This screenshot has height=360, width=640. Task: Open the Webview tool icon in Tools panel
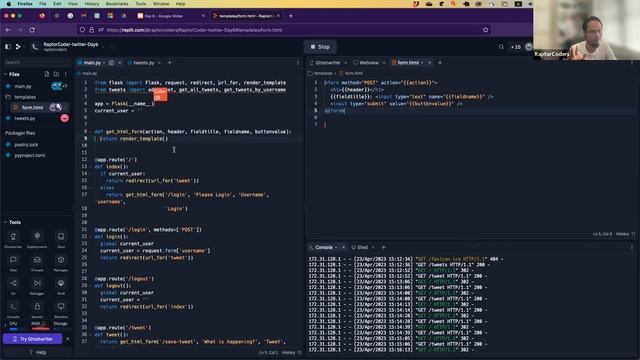pyautogui.click(x=61, y=309)
